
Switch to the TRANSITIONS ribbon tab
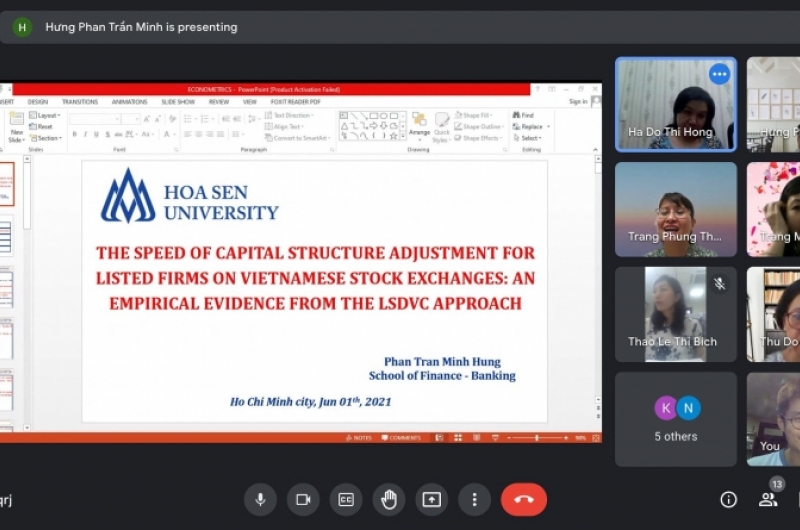(x=79, y=102)
